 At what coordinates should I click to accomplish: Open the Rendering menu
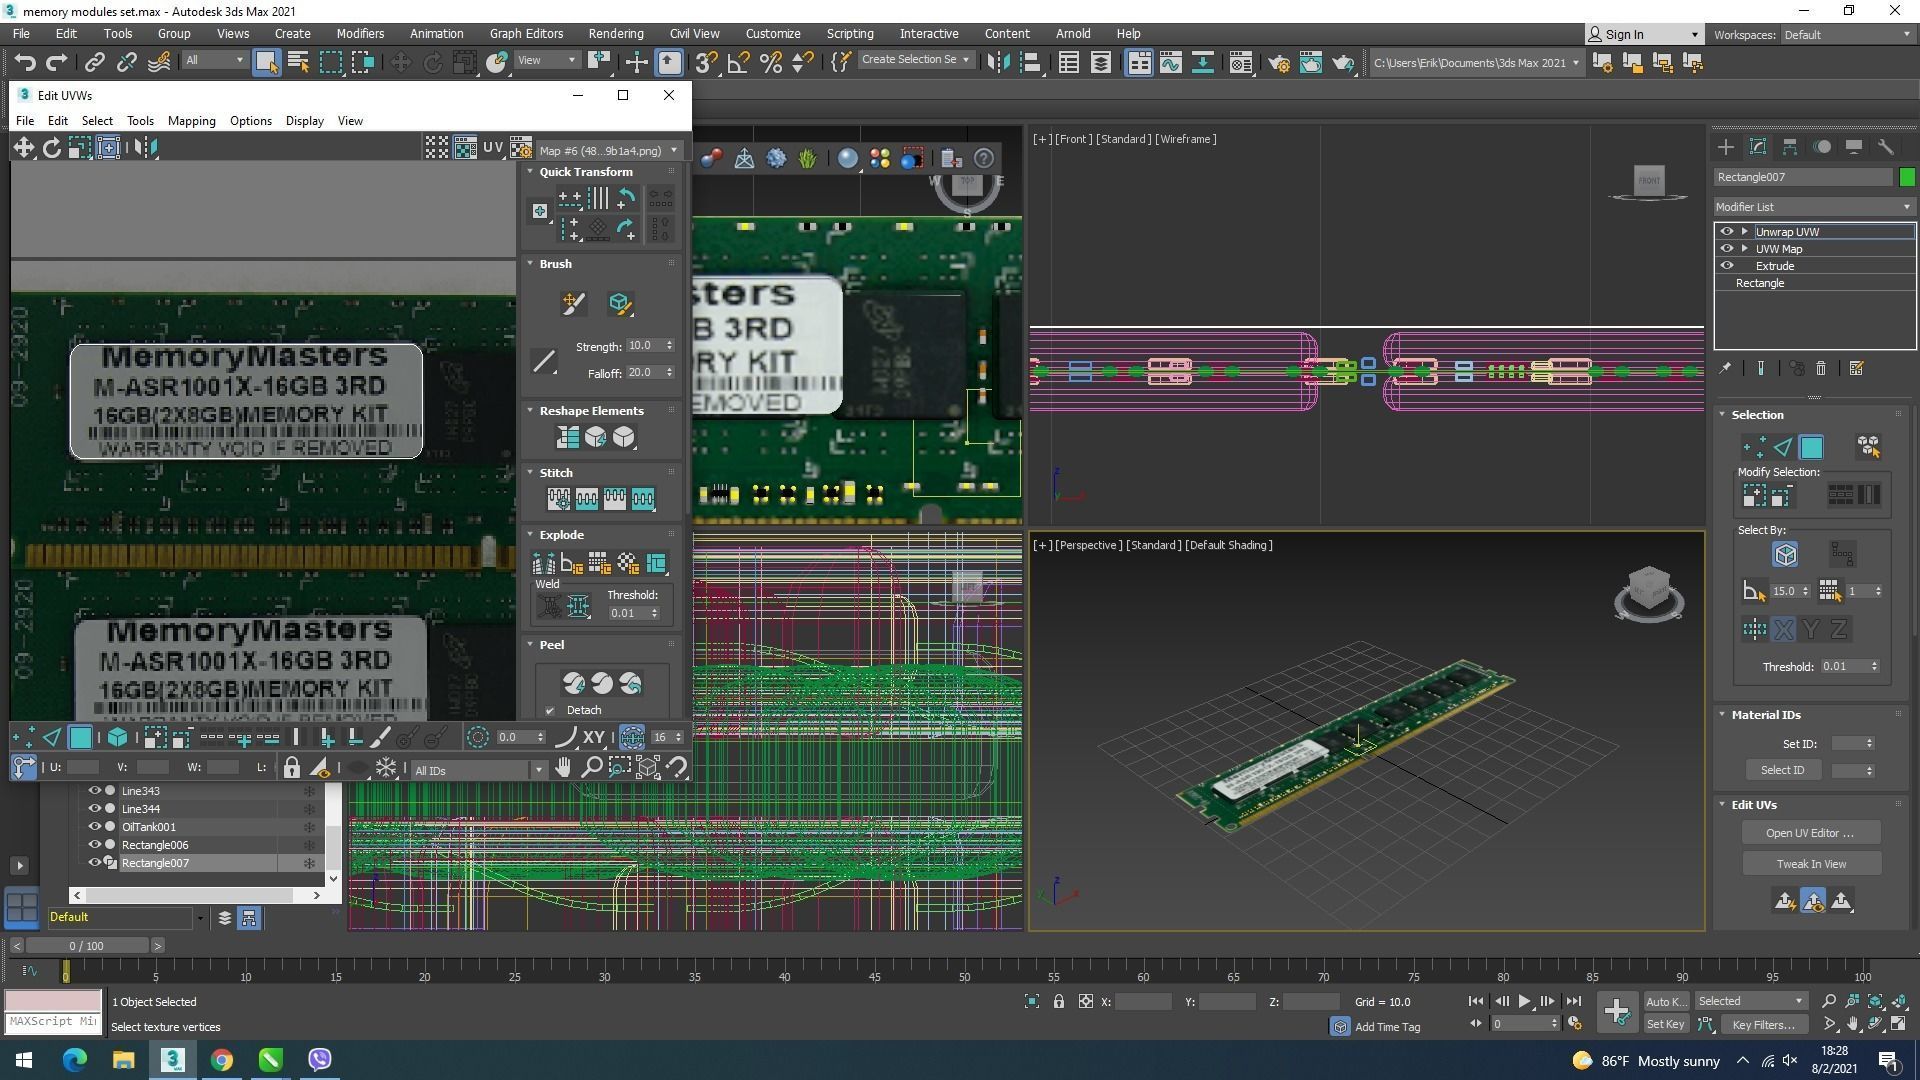(615, 33)
